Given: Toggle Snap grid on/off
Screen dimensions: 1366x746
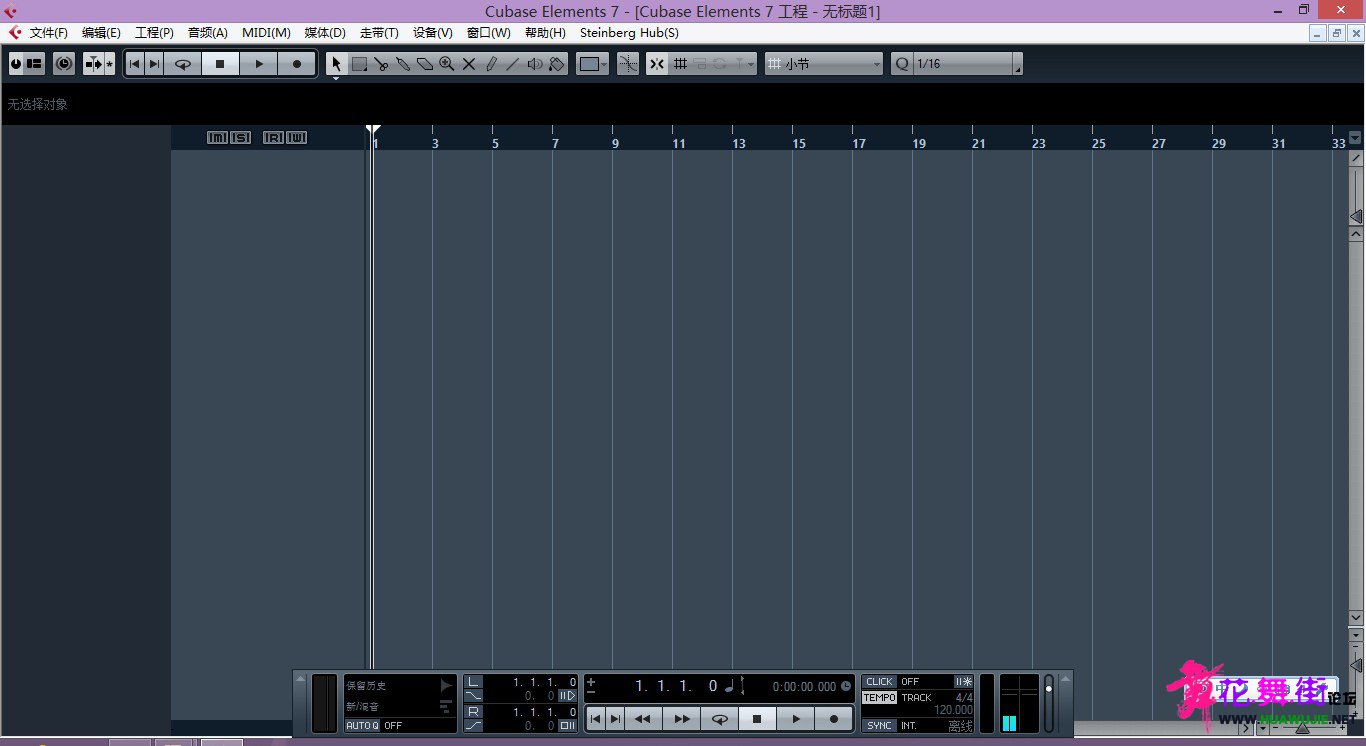Looking at the screenshot, I should (x=656, y=64).
